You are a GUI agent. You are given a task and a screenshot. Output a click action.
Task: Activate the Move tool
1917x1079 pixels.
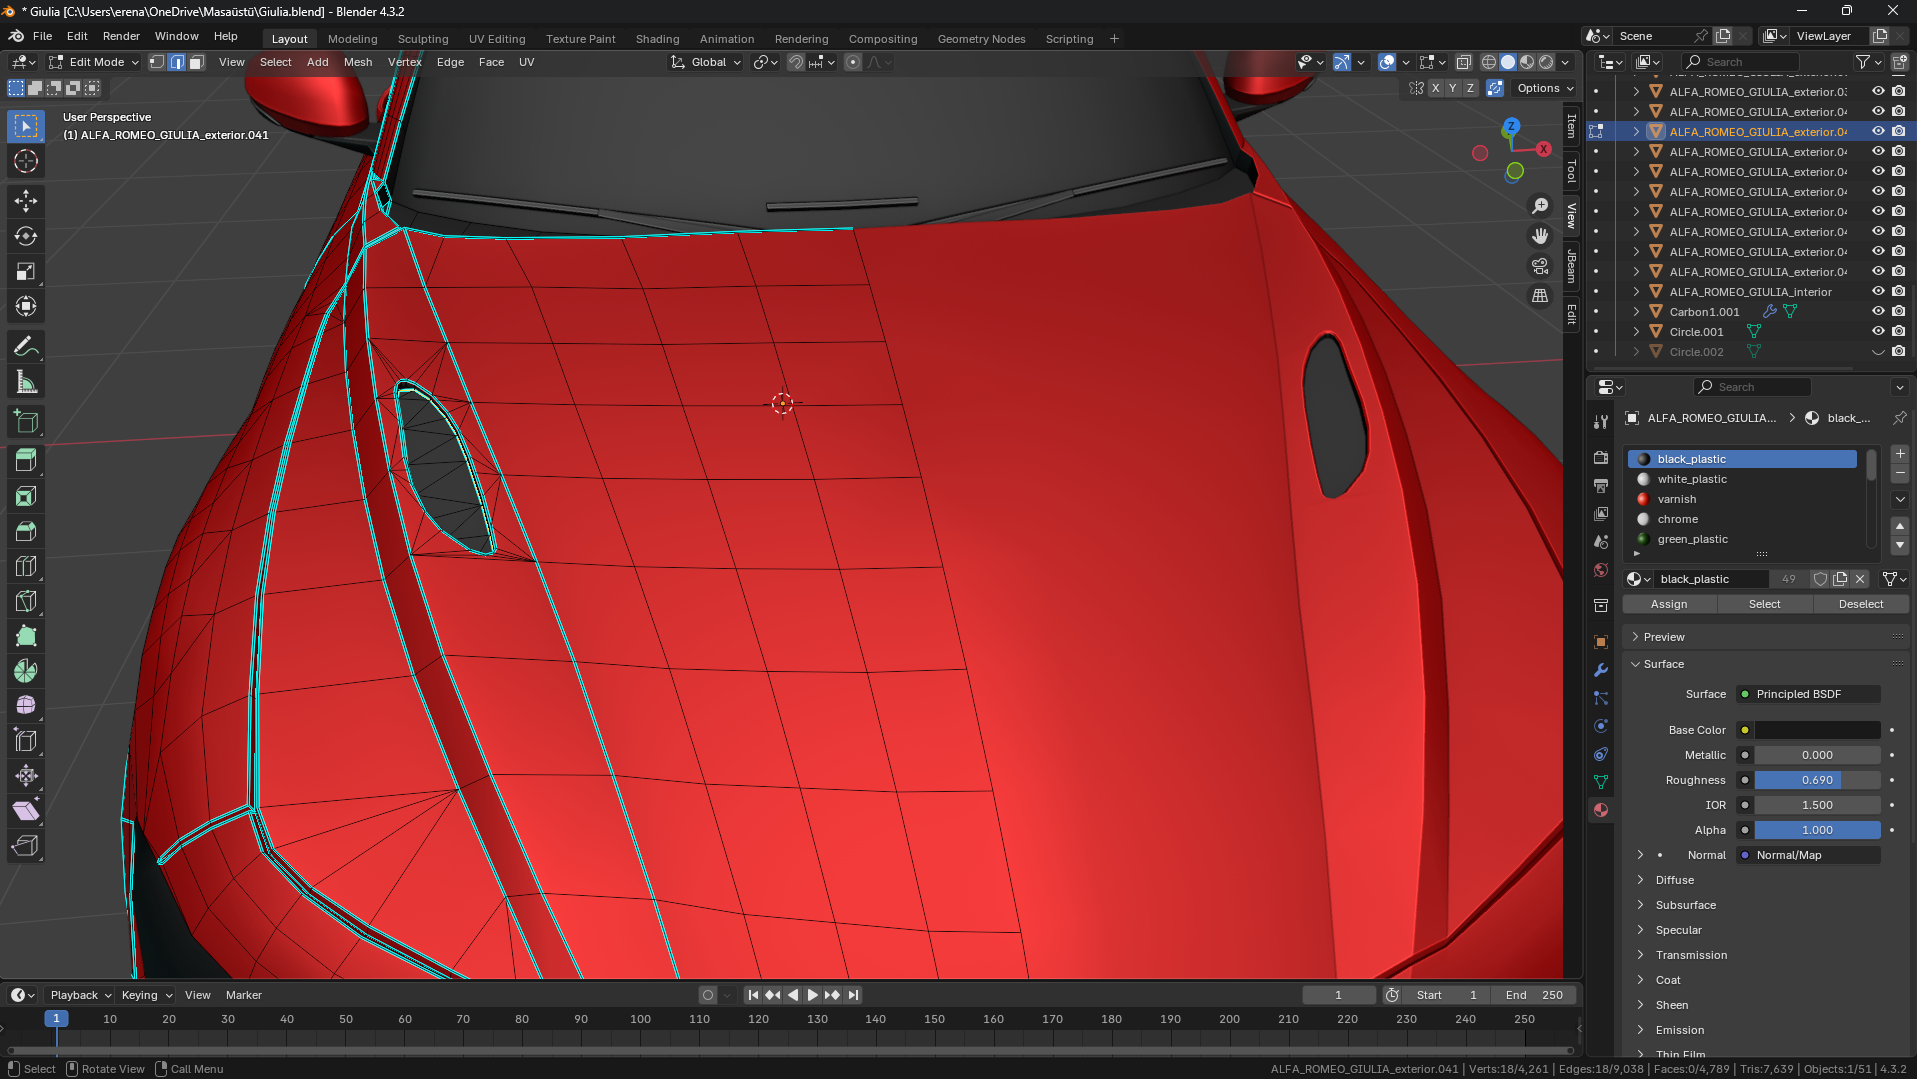coord(26,201)
